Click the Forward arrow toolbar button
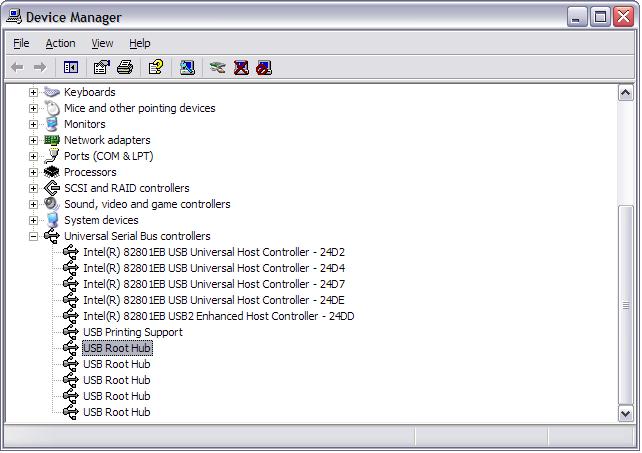Viewport: 642px width, 453px height. (40, 67)
